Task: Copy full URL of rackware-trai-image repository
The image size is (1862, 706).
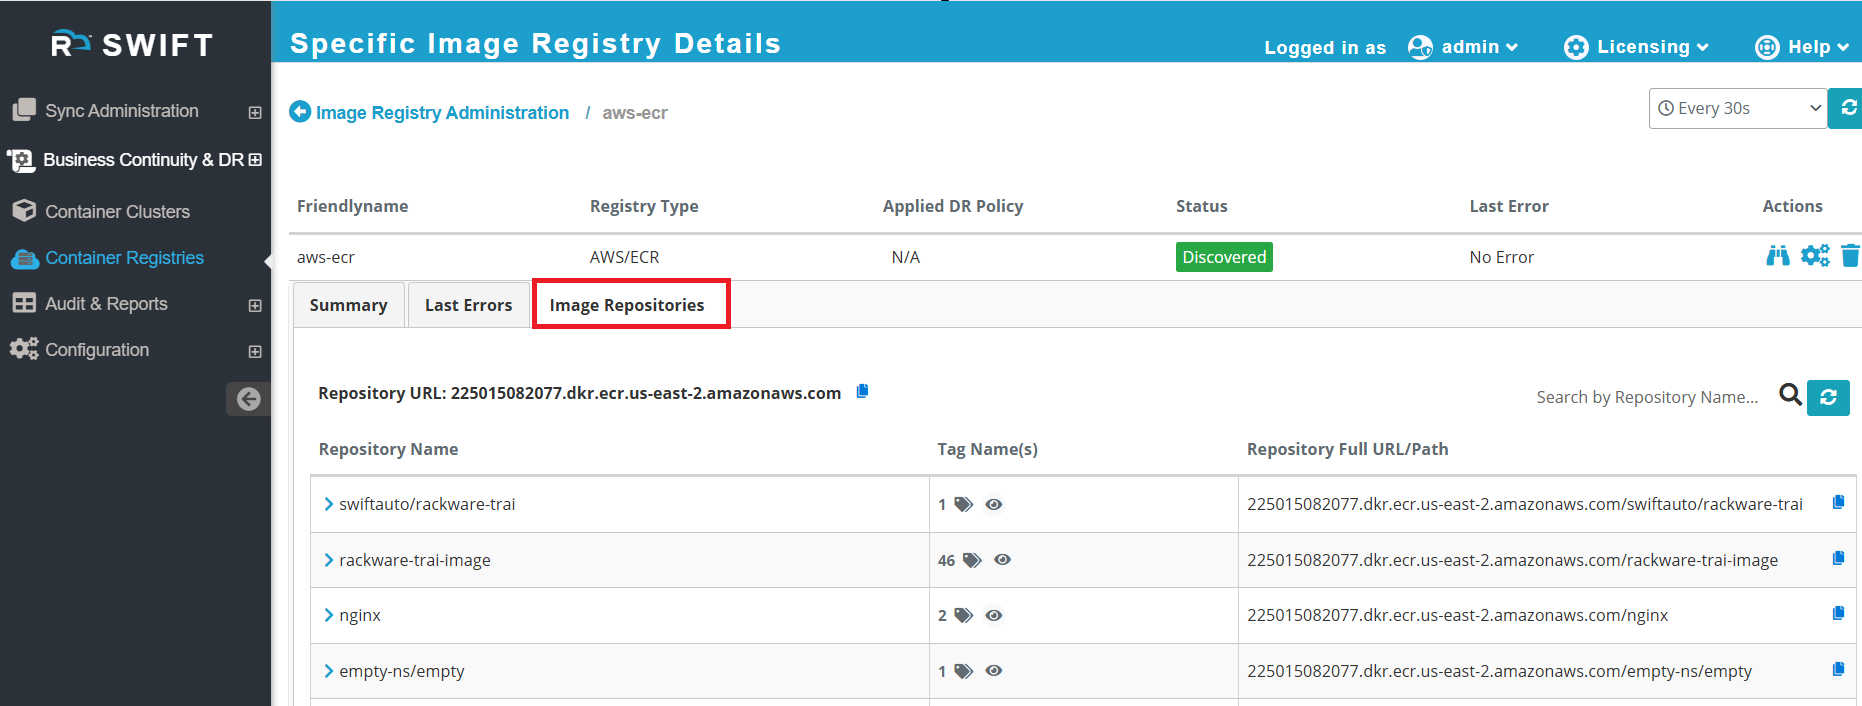Action: pyautogui.click(x=1838, y=558)
